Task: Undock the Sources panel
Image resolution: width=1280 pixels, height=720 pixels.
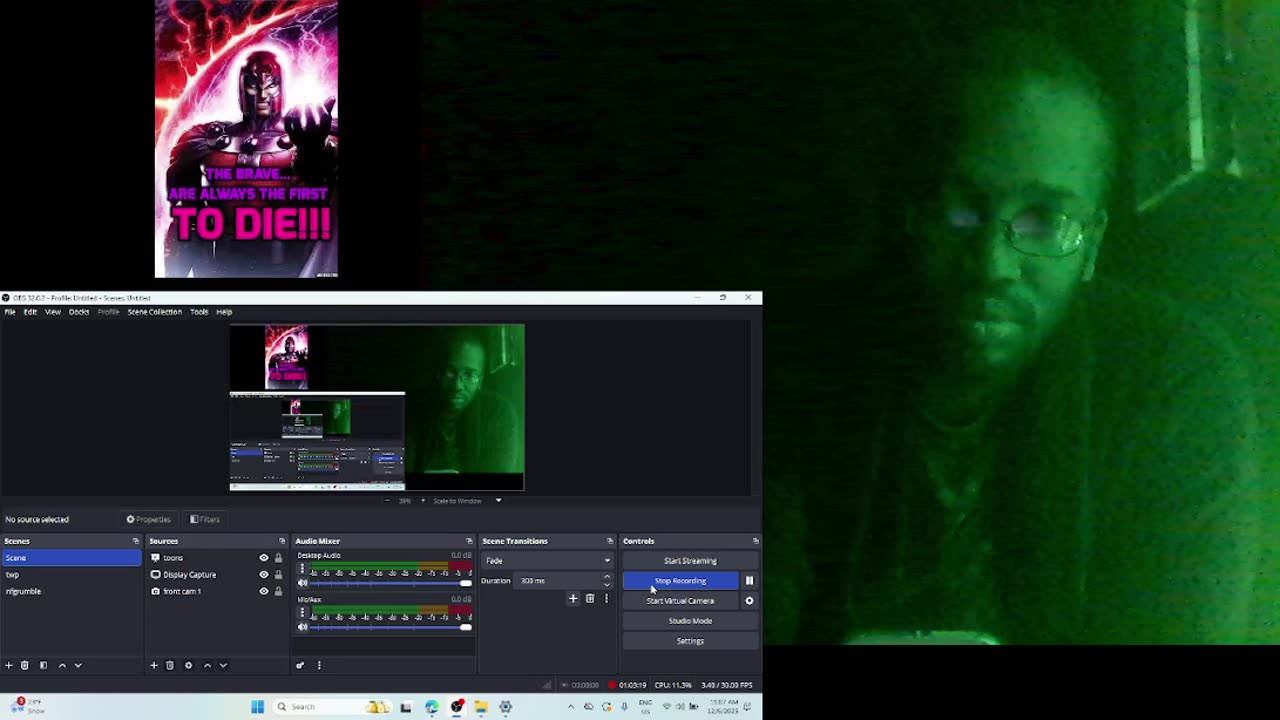Action: 282,541
